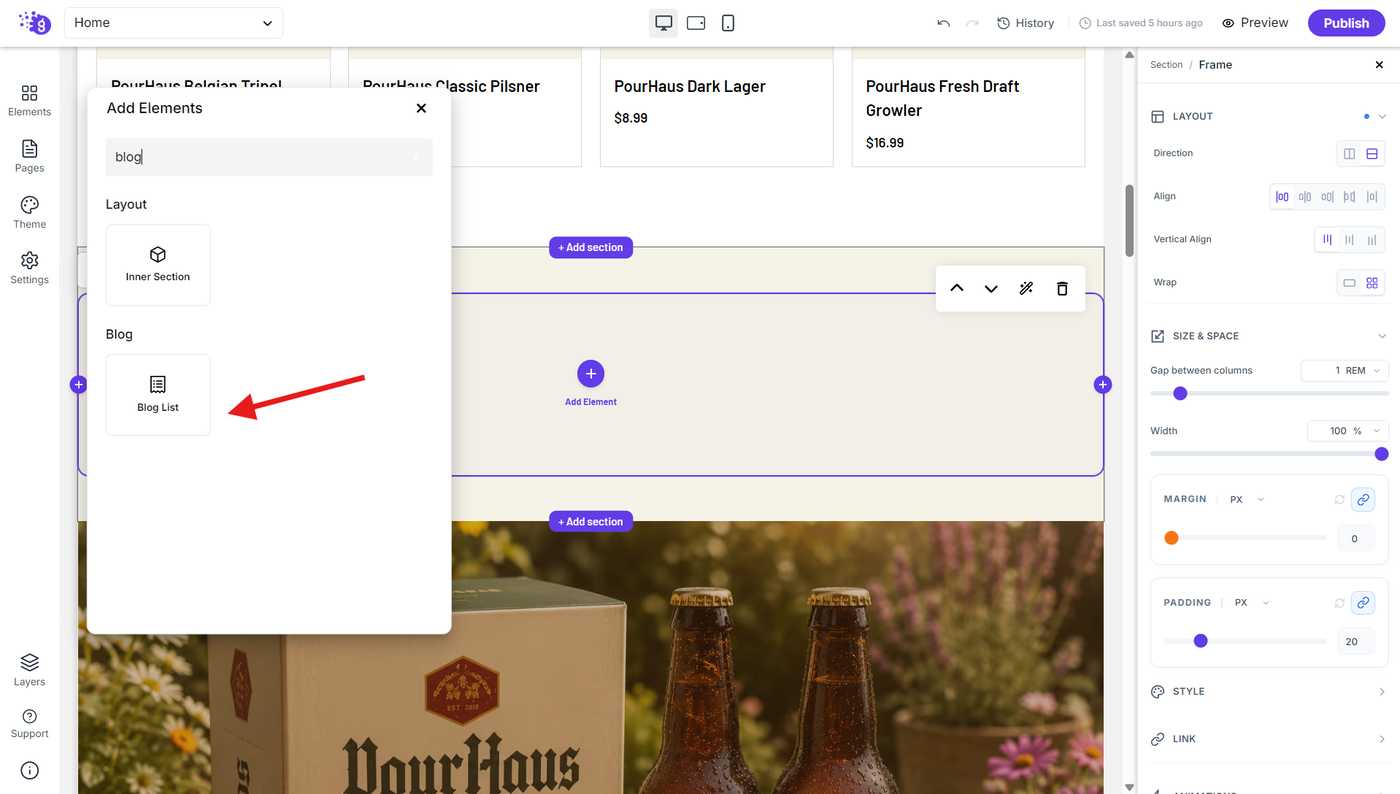This screenshot has width=1400, height=794.
Task: Click the undo arrow icon
Action: pyautogui.click(x=943, y=23)
